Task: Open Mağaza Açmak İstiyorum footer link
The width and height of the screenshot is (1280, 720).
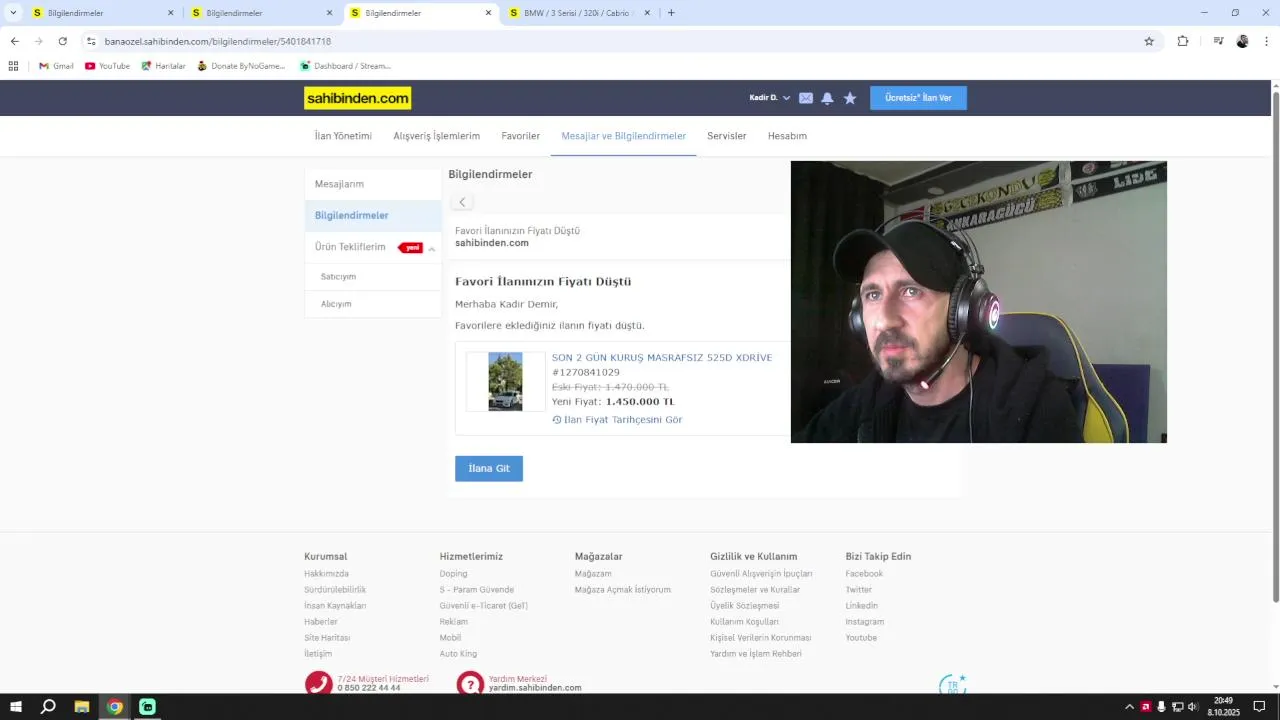Action: (623, 590)
